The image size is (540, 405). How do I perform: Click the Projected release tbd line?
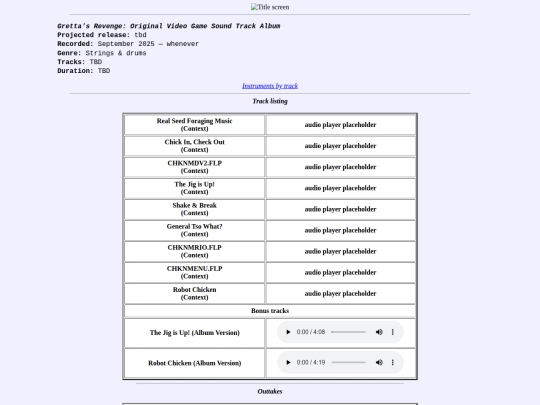coord(102,35)
